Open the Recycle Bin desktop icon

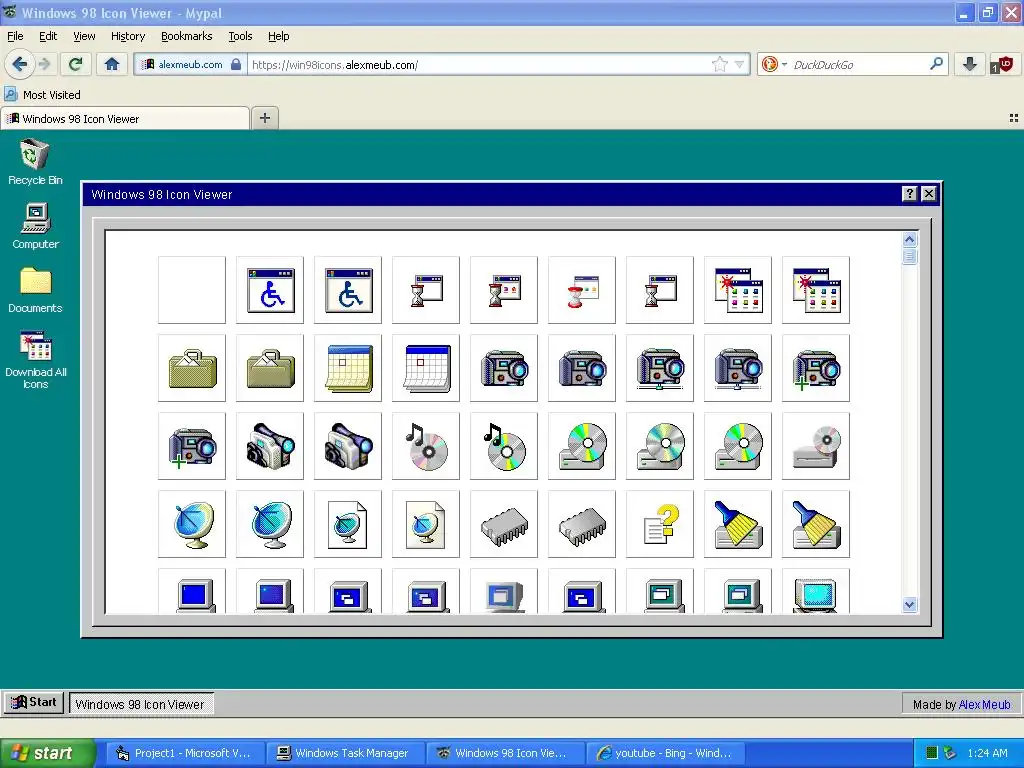pos(35,162)
